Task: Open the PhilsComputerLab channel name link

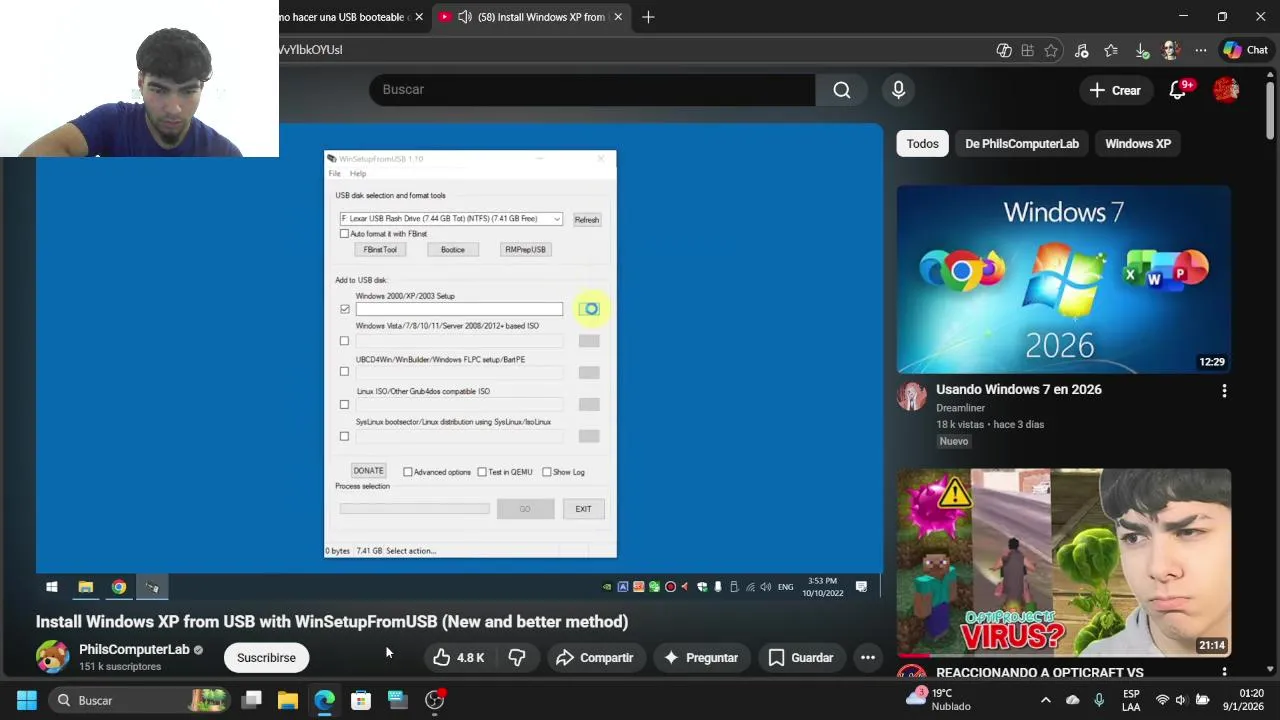Action: point(134,649)
